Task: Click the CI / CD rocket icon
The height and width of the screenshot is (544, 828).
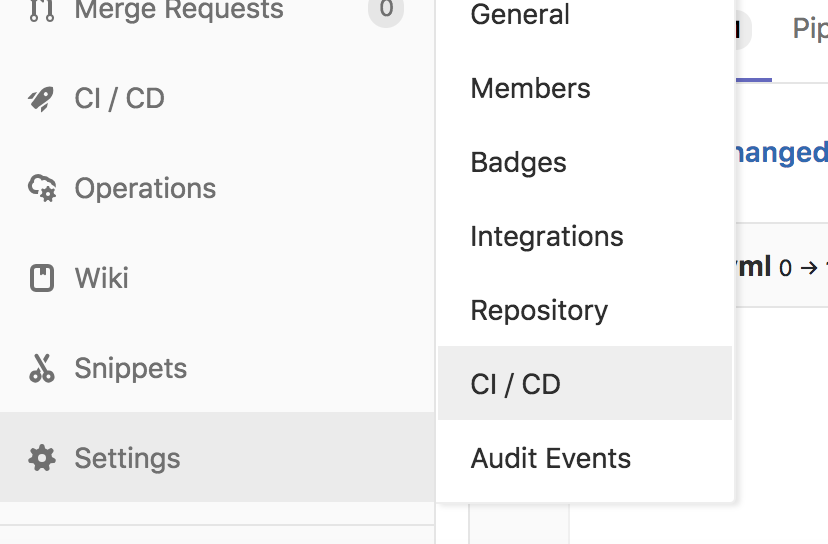Action: (x=41, y=99)
